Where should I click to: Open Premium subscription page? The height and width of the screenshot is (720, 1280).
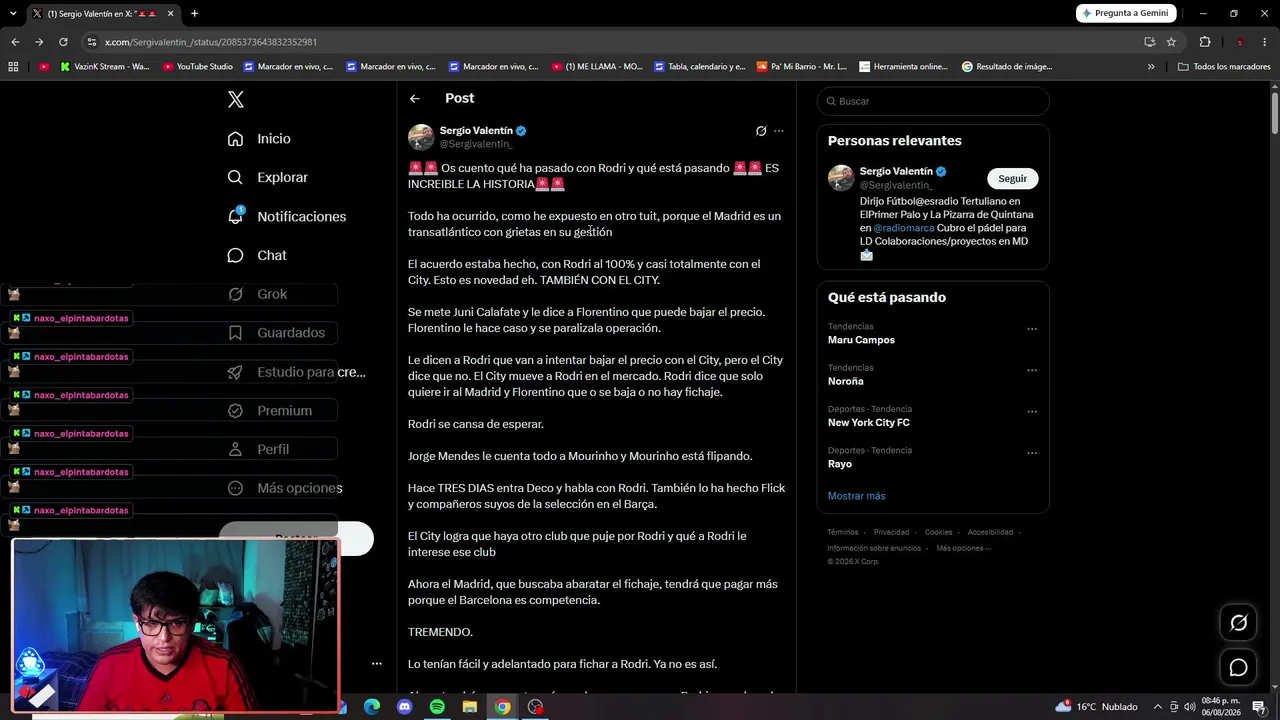pyautogui.click(x=270, y=411)
